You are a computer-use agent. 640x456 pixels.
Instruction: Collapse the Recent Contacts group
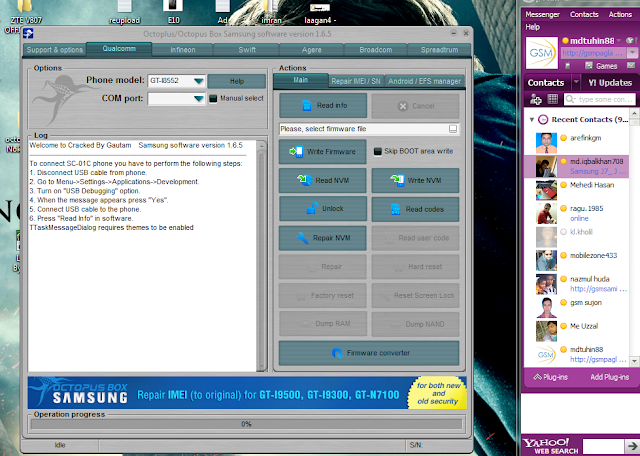tap(531, 120)
